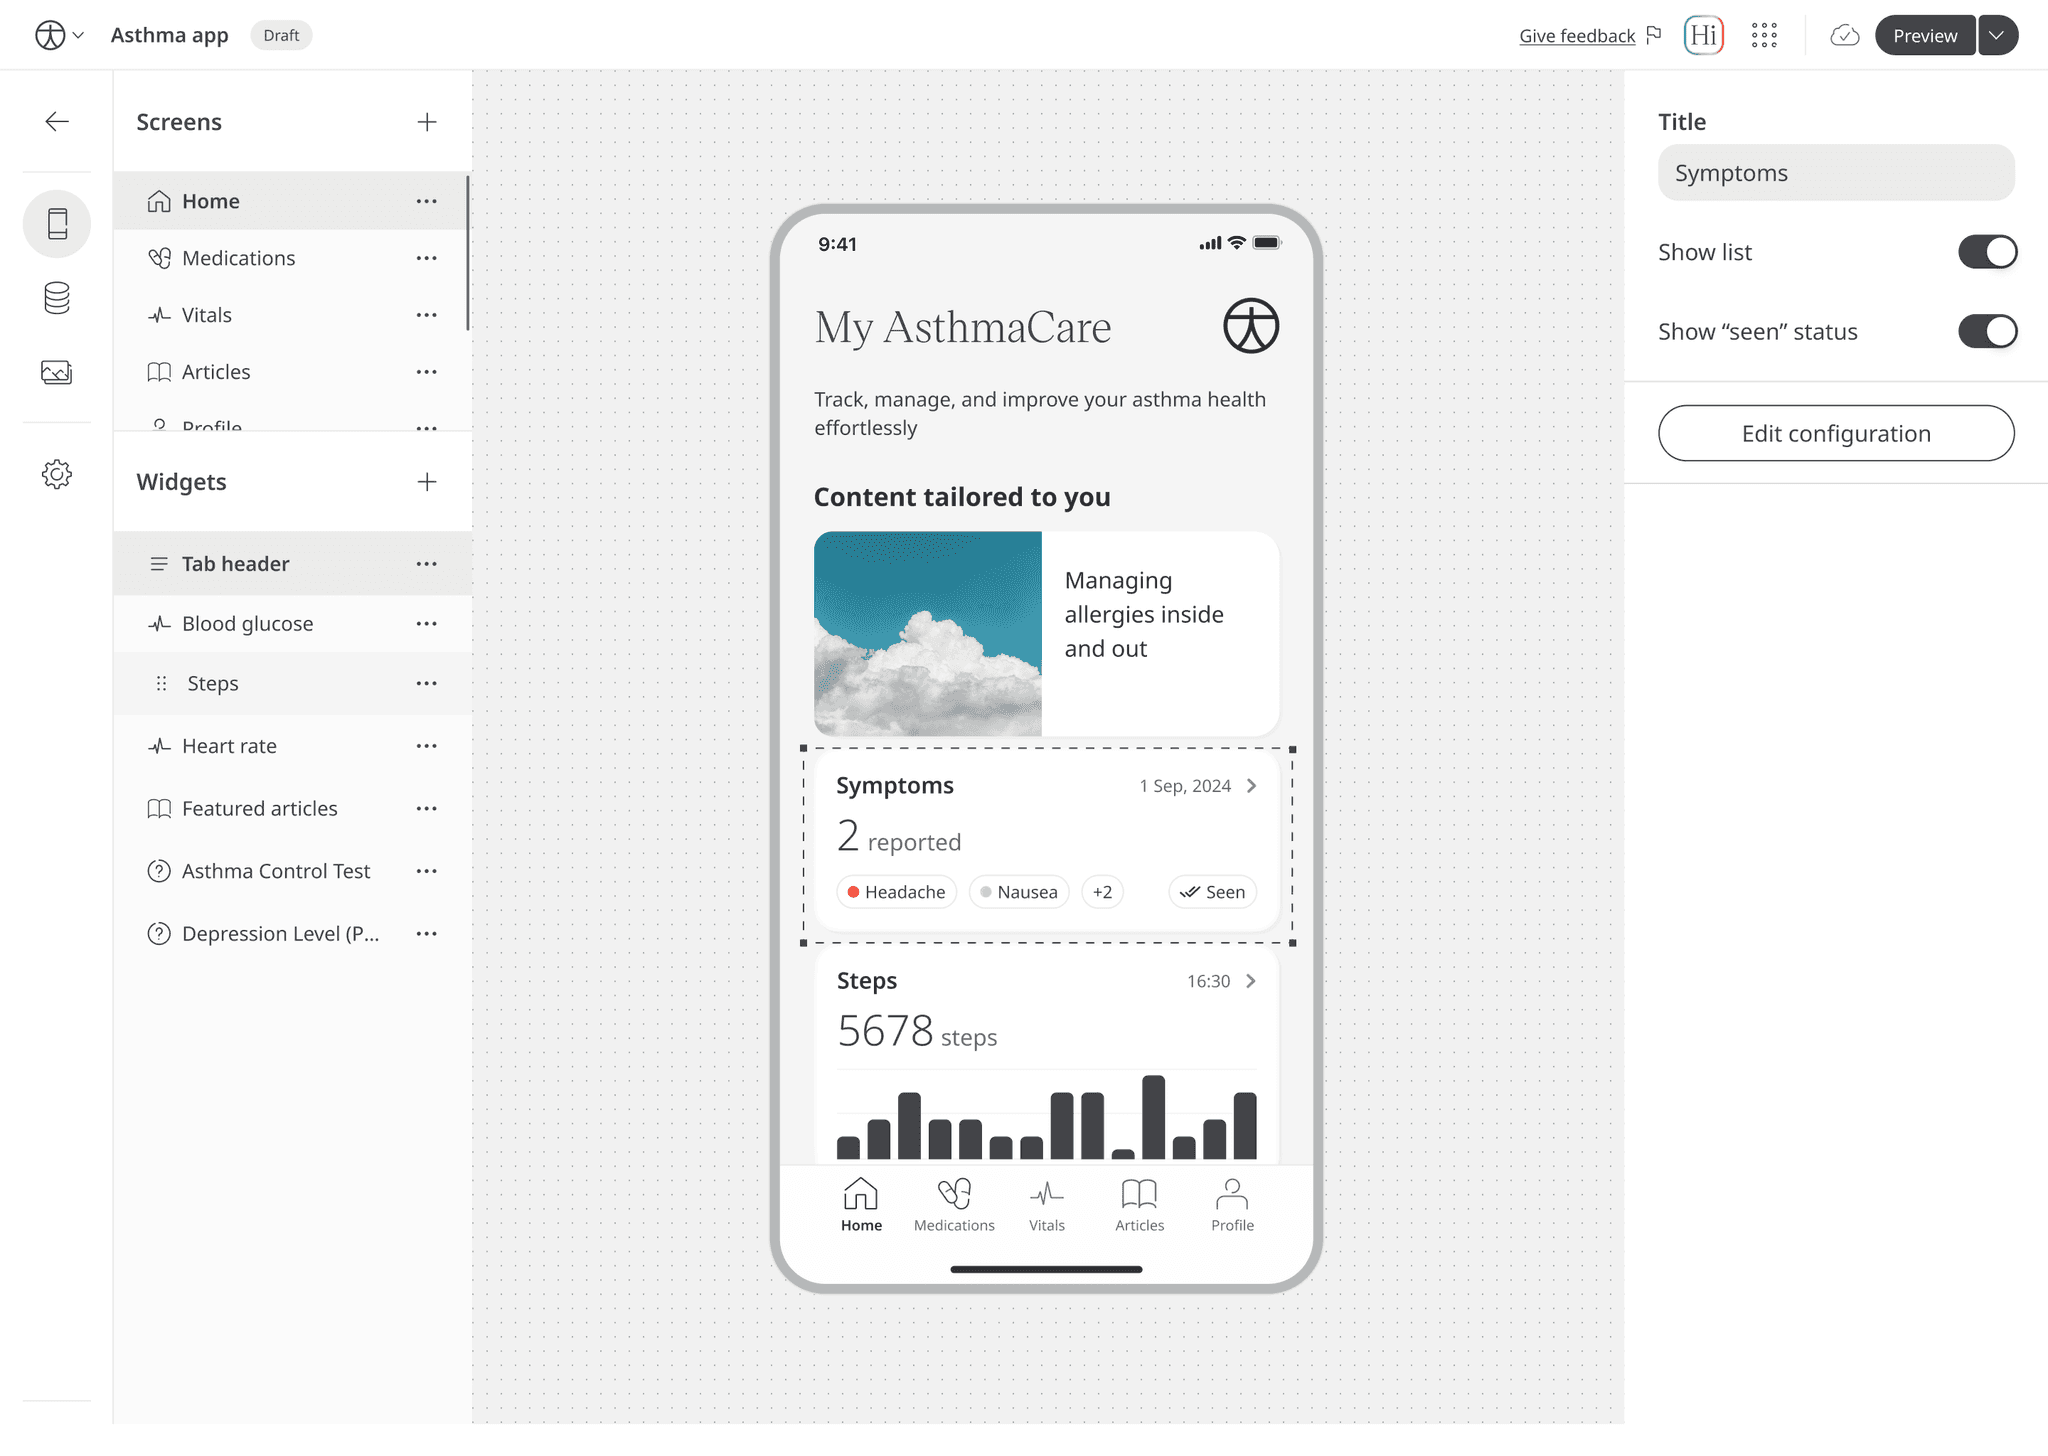Open the Give feedback link
Viewport: 2048px width, 1456px height.
1577,36
